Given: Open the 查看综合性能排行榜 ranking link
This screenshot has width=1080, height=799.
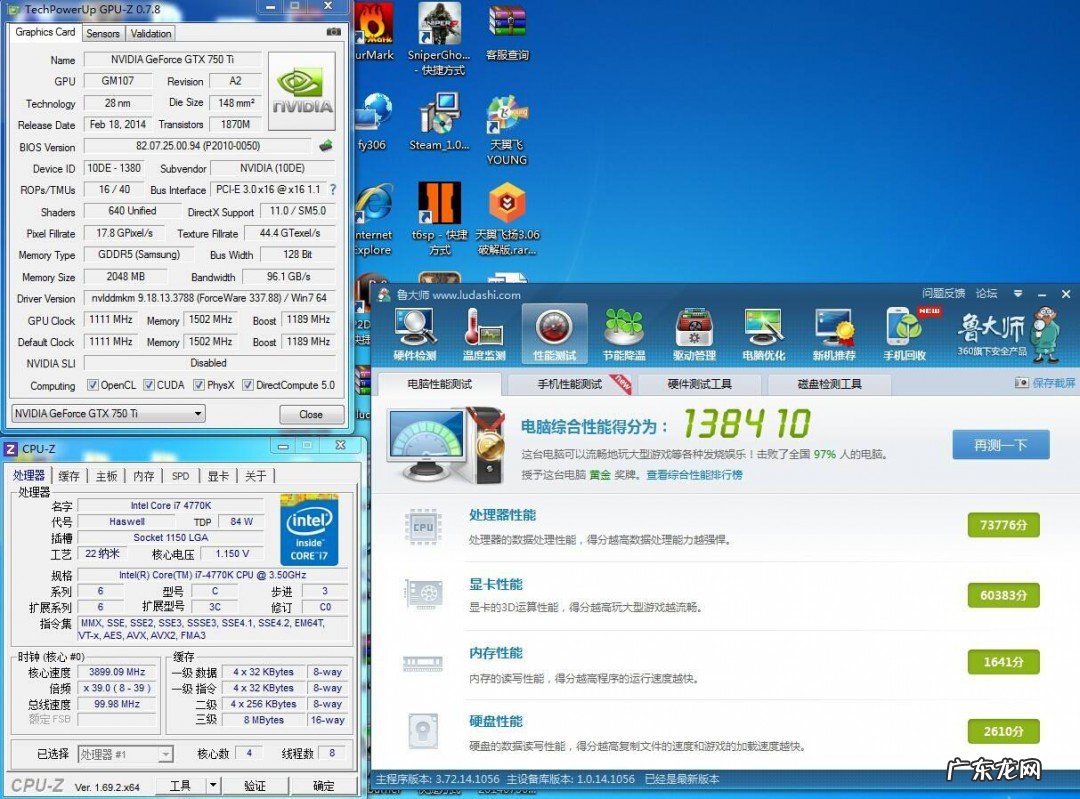Looking at the screenshot, I should tap(694, 475).
